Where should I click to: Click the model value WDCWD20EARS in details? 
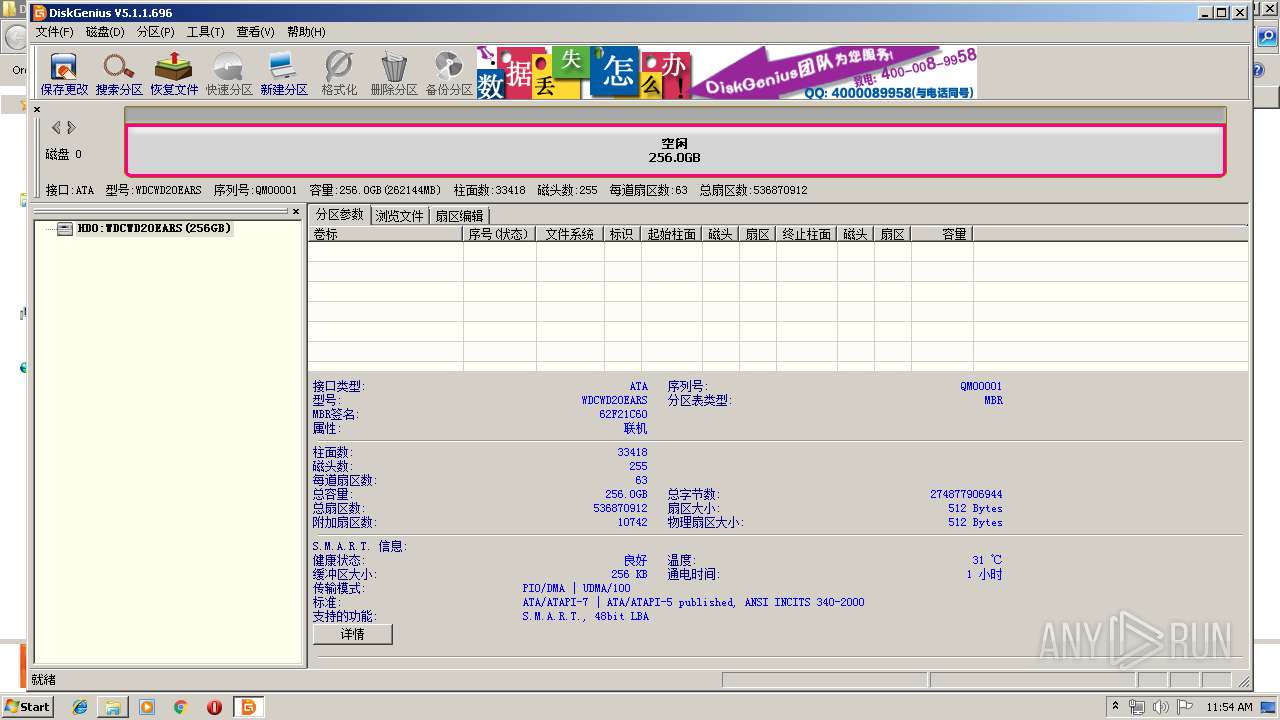click(614, 400)
